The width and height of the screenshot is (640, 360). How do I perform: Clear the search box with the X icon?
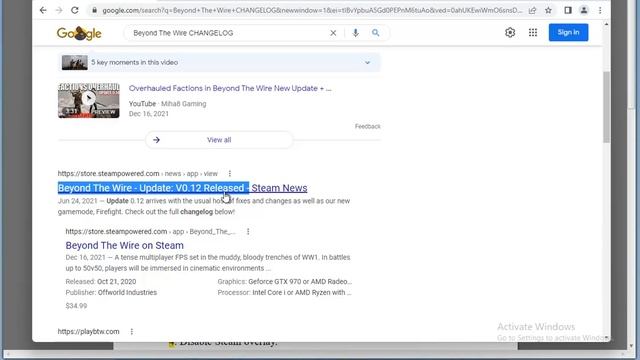point(333,33)
